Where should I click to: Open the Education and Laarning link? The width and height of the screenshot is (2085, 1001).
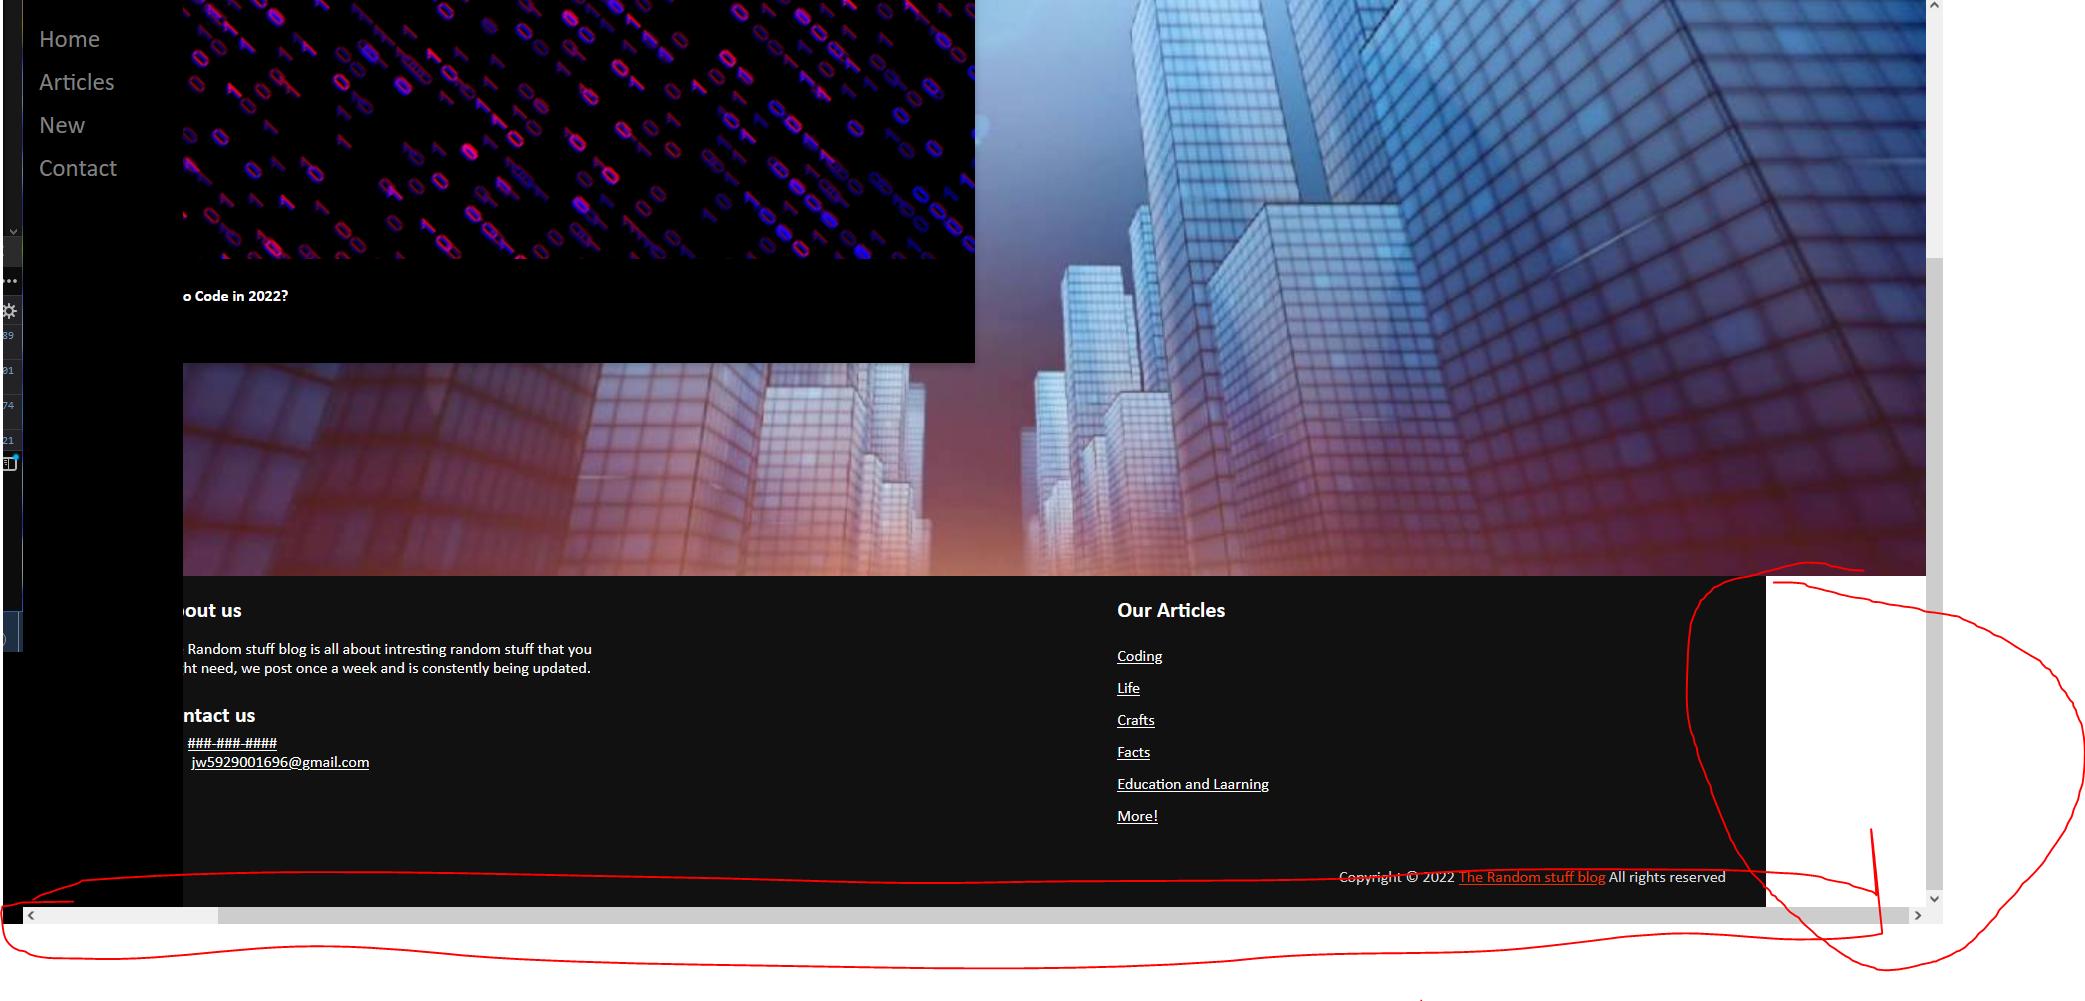1192,784
